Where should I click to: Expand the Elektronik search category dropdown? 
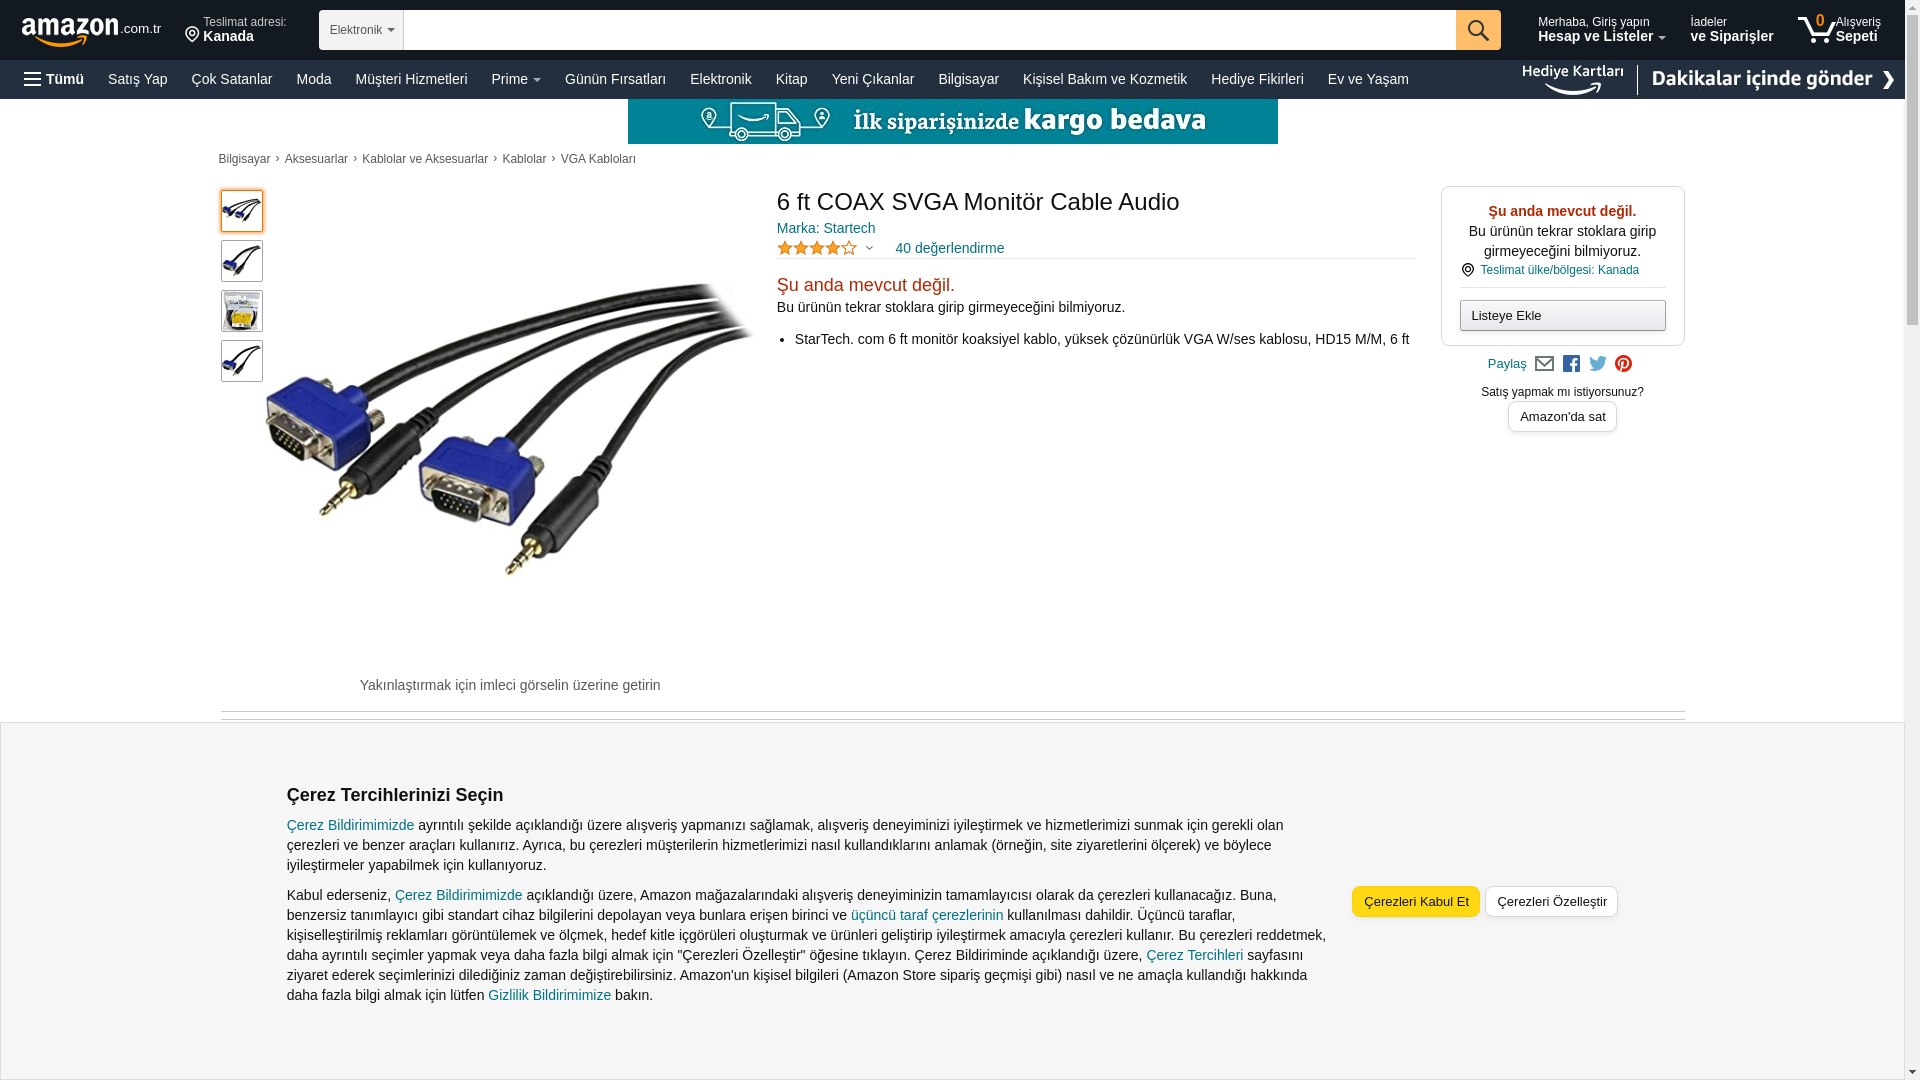[x=361, y=30]
